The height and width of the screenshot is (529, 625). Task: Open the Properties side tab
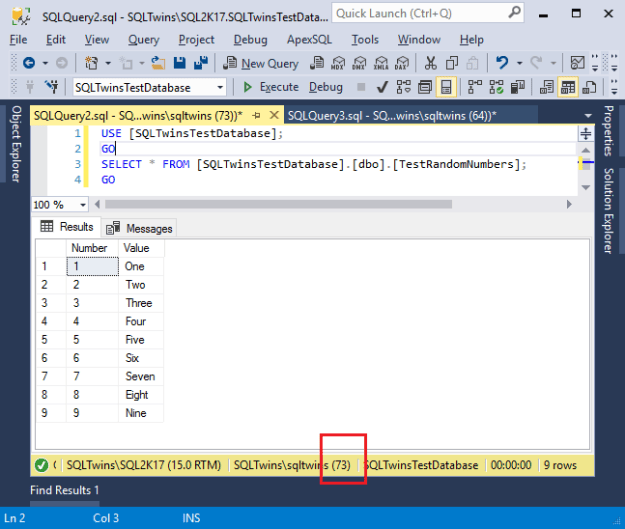[608, 131]
